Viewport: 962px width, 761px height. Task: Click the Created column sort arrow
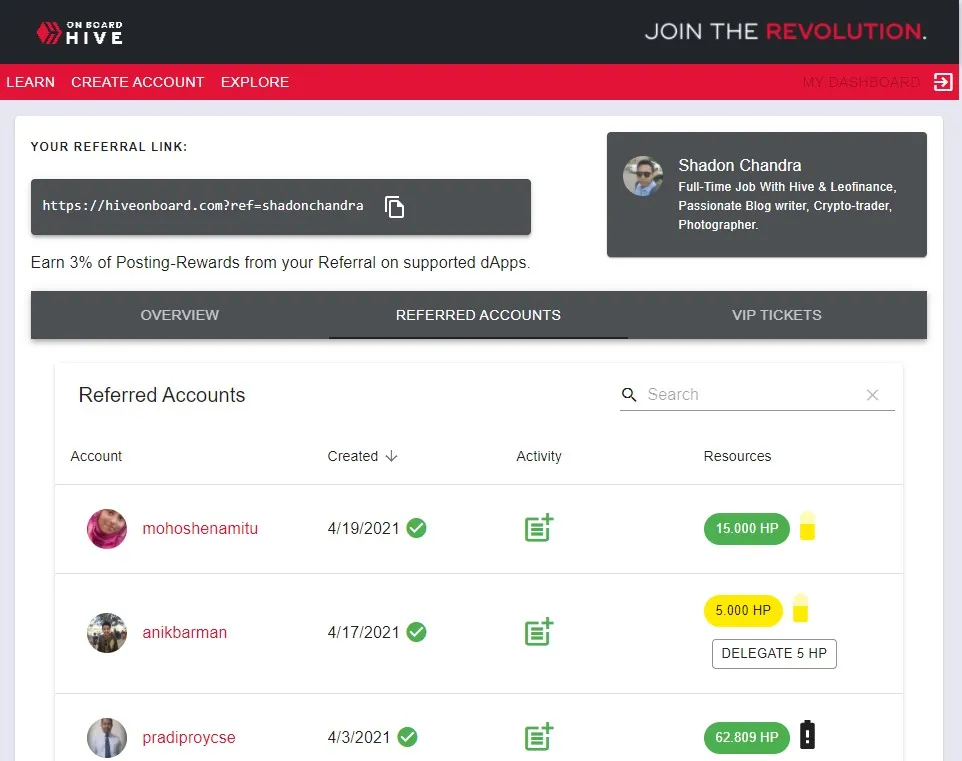click(391, 456)
